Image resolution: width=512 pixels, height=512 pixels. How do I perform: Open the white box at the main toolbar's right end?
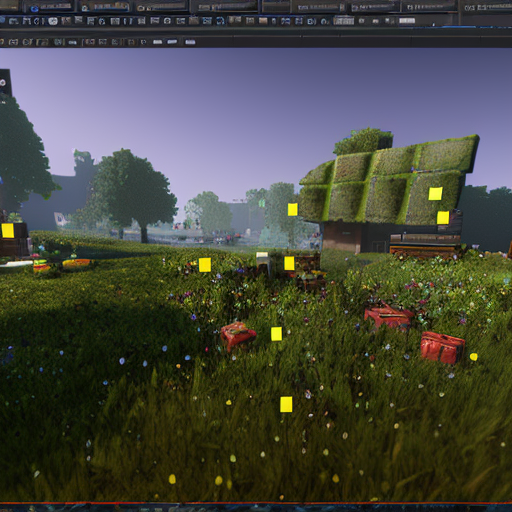click(x=407, y=21)
